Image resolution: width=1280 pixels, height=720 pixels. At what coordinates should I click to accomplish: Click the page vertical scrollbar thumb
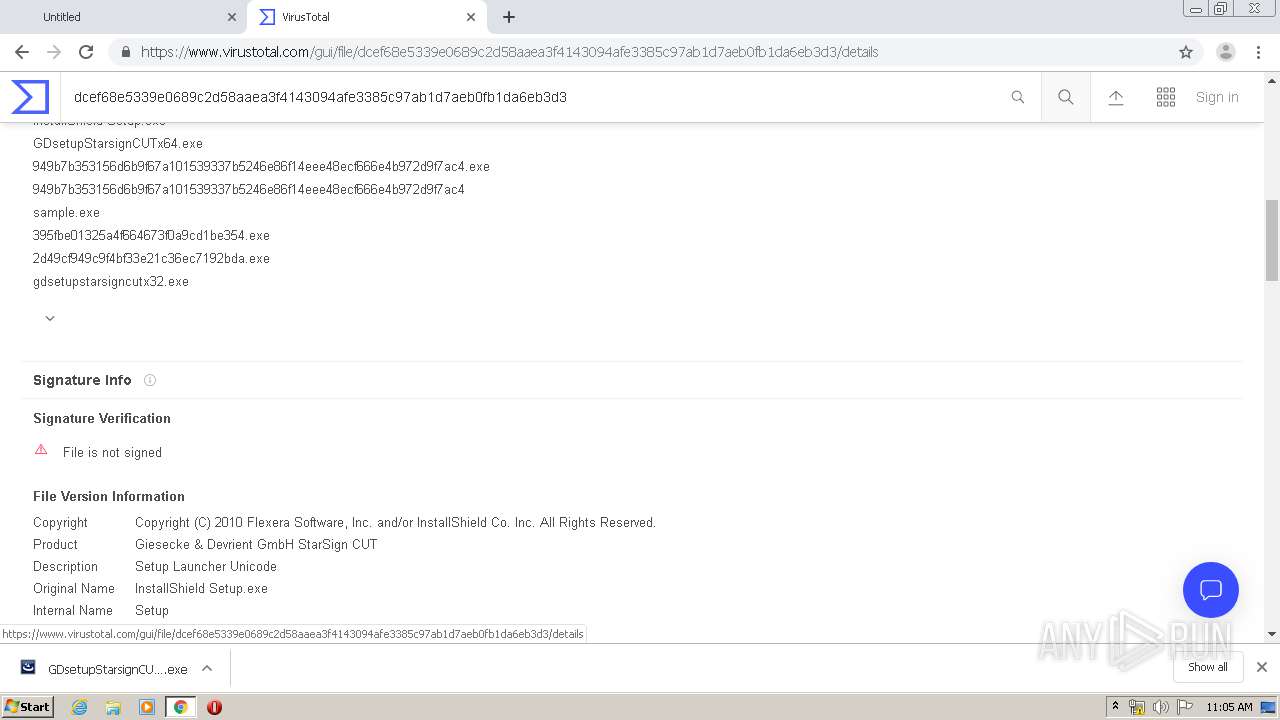tap(1272, 240)
